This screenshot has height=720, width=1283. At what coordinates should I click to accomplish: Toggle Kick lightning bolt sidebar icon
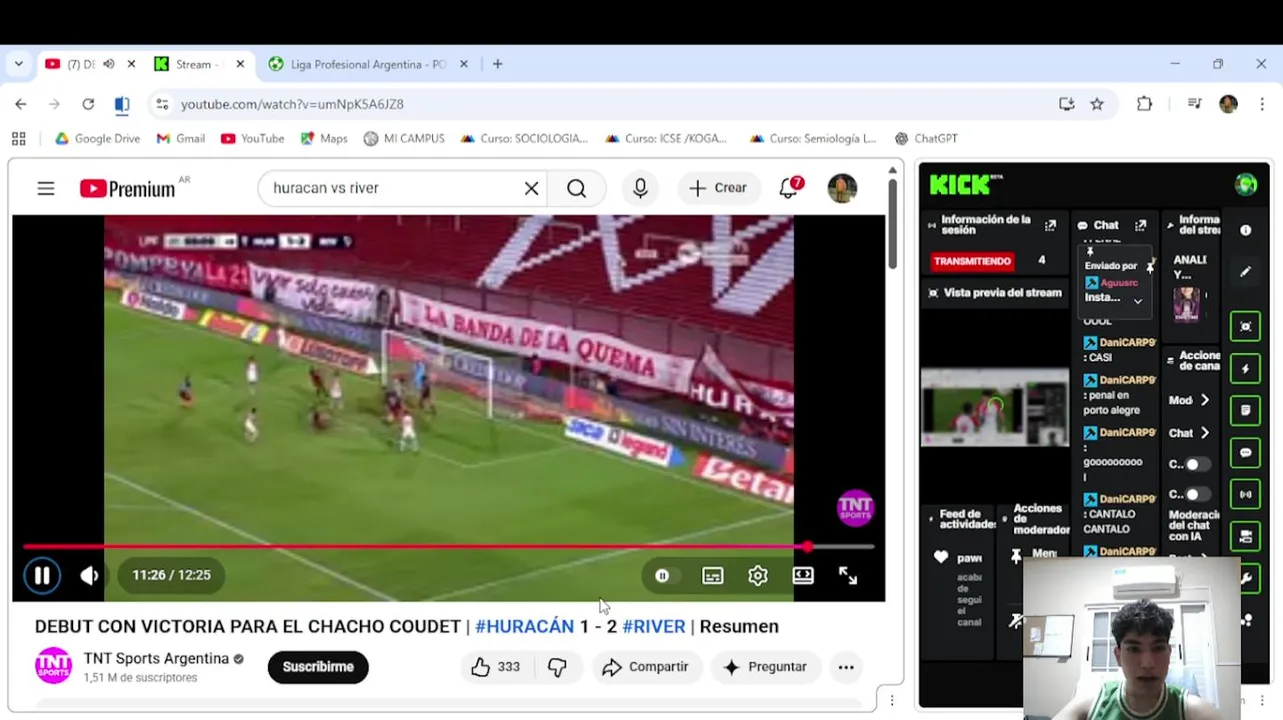[x=1245, y=369]
